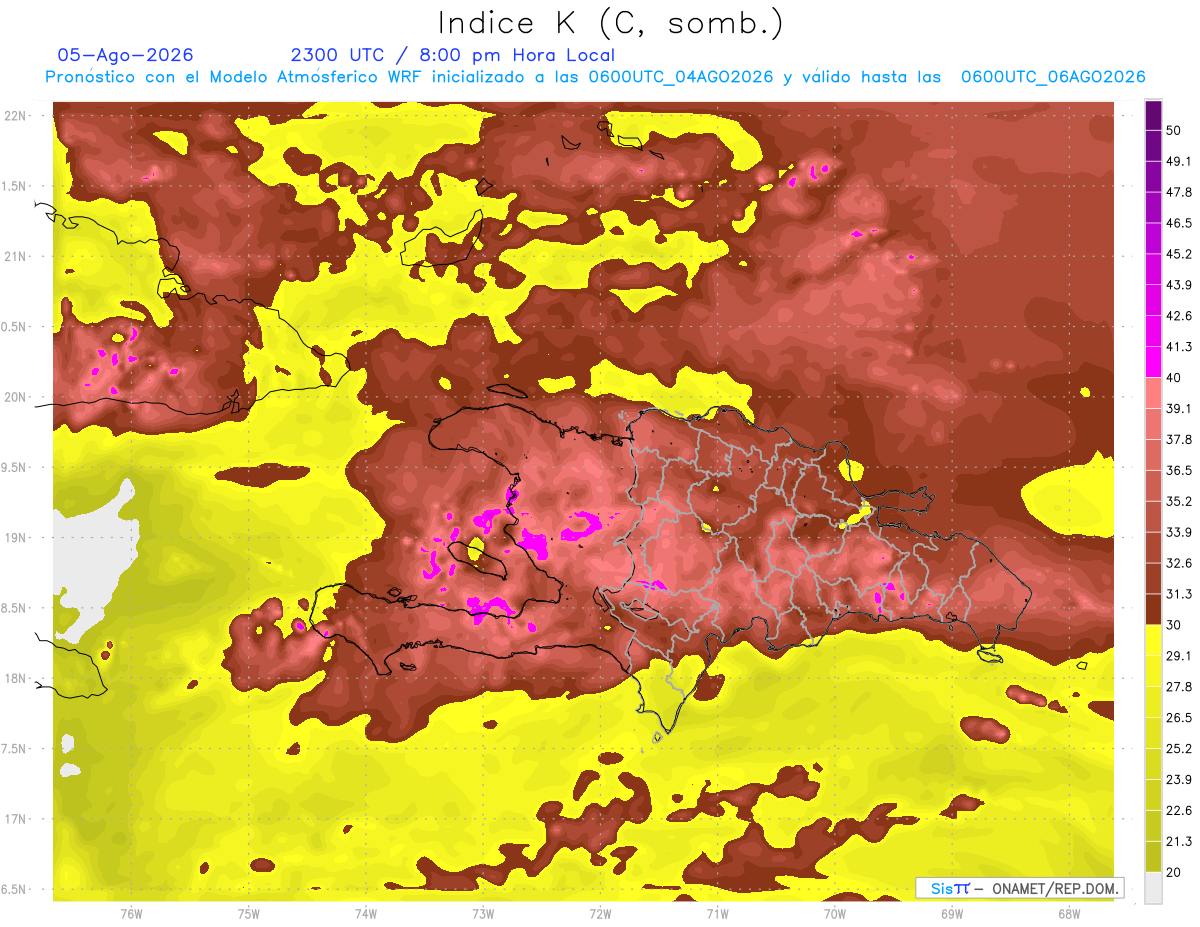Click the '2300 UTC / 8:00 pm Hora Local' time text

point(453,55)
